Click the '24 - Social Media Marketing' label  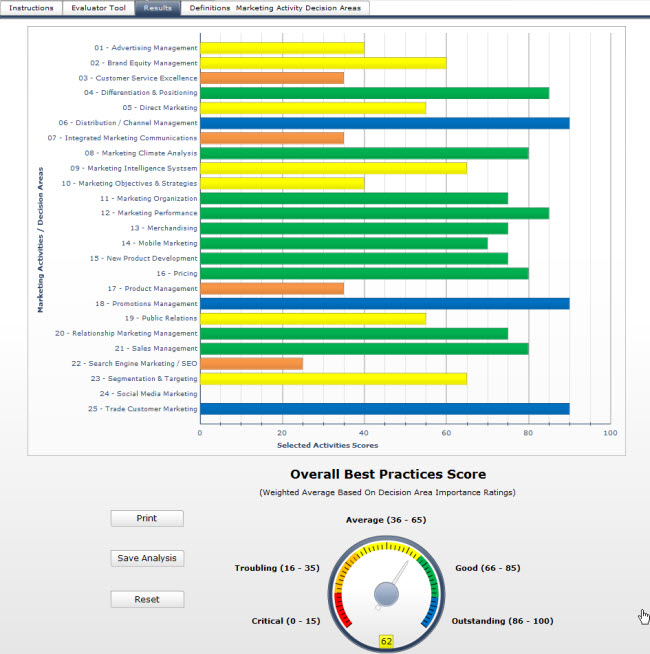click(x=149, y=394)
